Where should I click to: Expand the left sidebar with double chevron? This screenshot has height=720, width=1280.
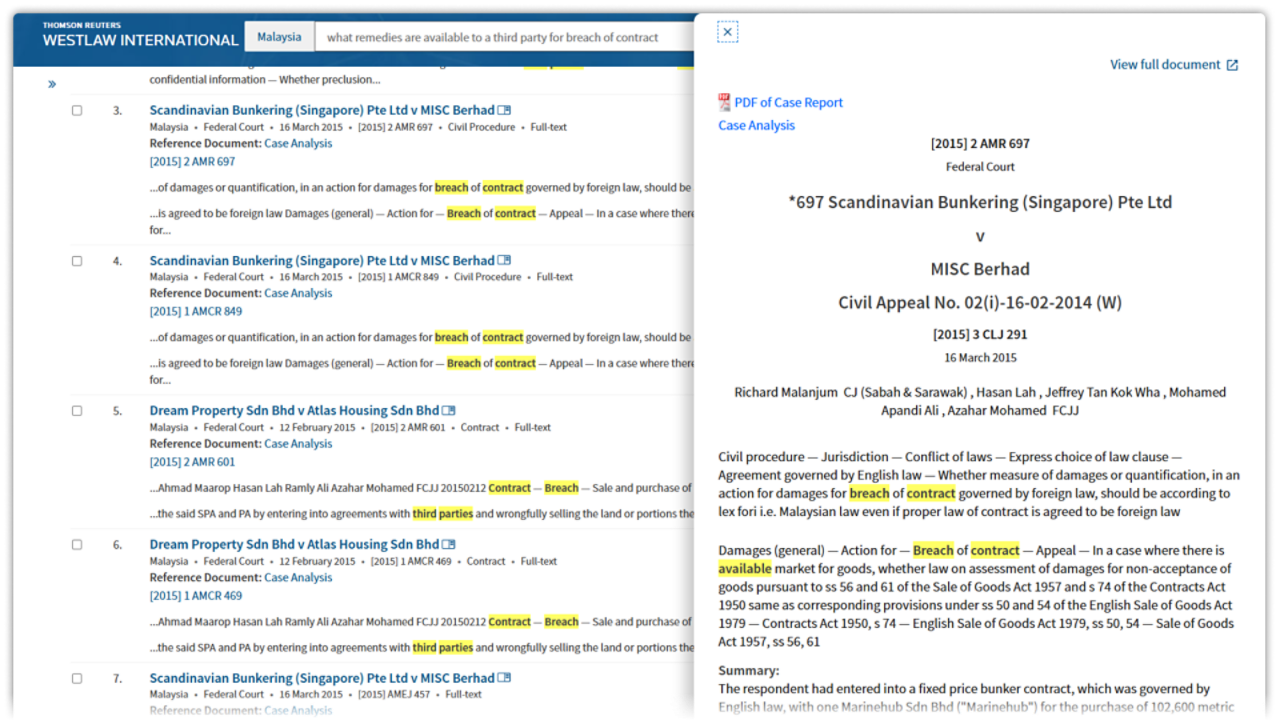click(x=52, y=85)
